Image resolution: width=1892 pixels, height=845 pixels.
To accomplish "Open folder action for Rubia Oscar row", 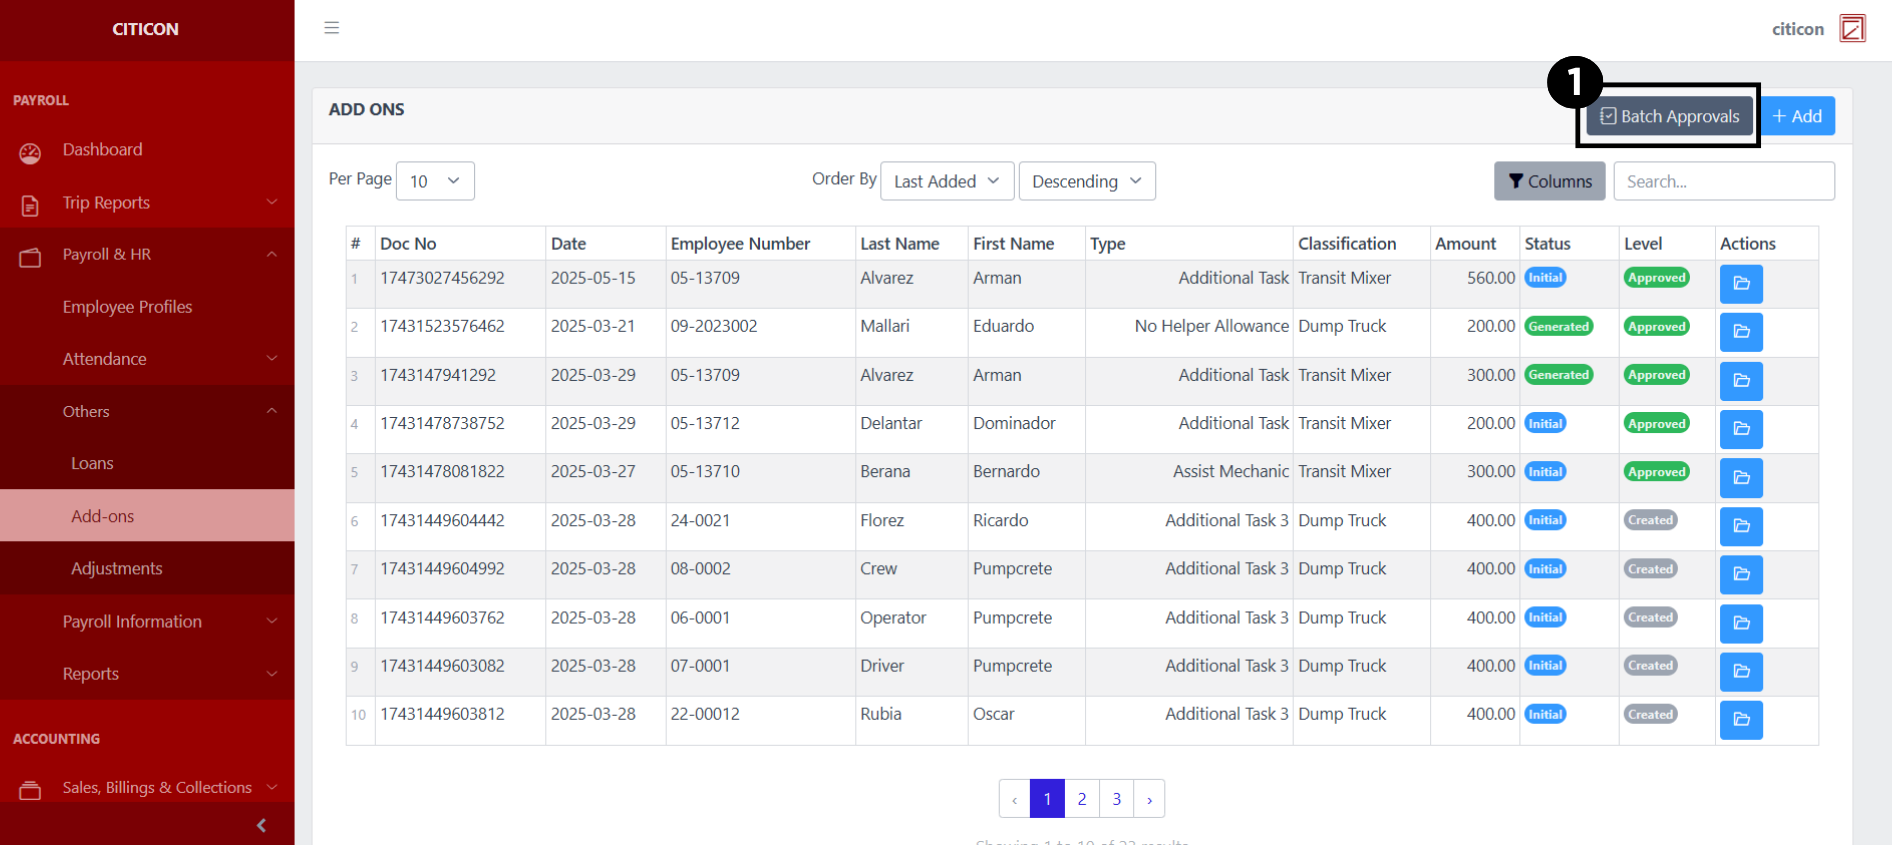I will tap(1740, 720).
